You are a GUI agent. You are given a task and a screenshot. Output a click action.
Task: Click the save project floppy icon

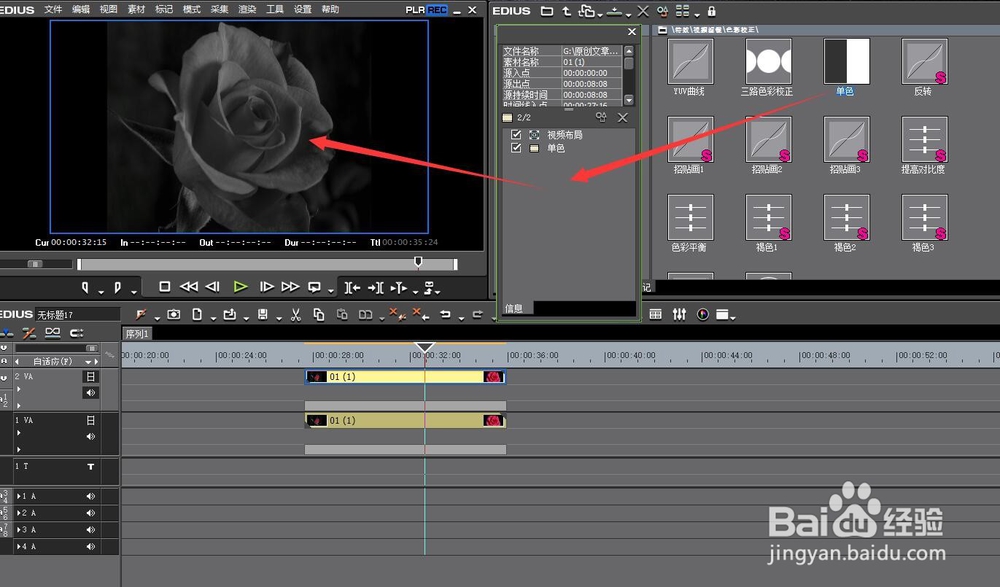pos(262,315)
